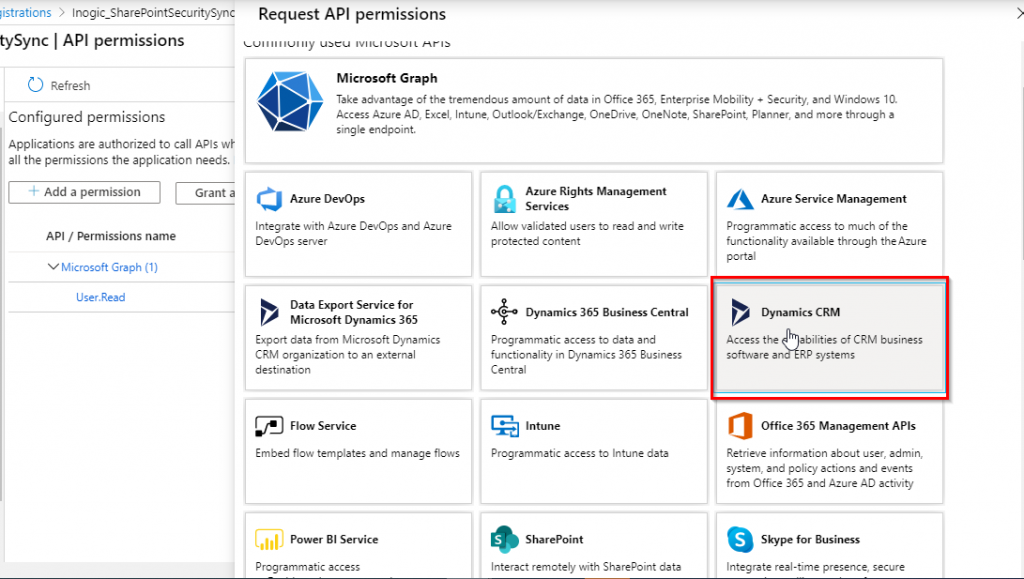Click the Add a permission button
Screen dimensions: 1024x579
pos(84,191)
